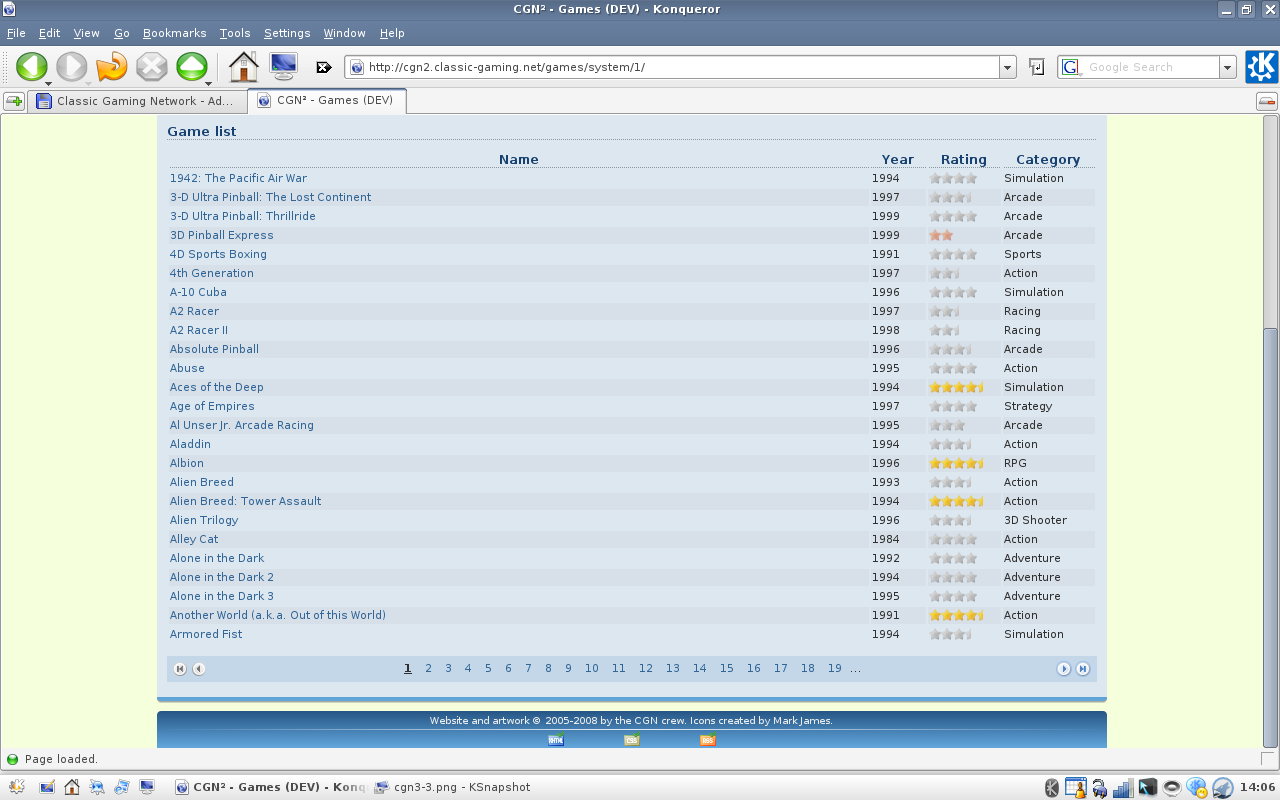
Task: Click the star rating of Aces of the Deep
Action: click(956, 387)
